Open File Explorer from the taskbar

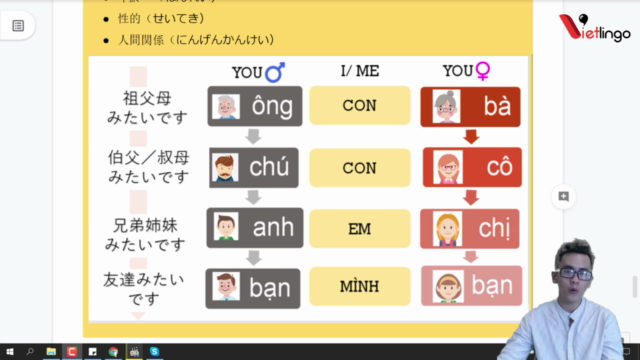click(x=51, y=351)
